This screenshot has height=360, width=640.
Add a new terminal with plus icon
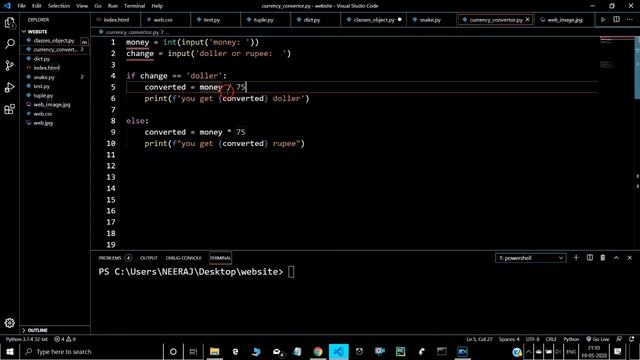pyautogui.click(x=576, y=258)
